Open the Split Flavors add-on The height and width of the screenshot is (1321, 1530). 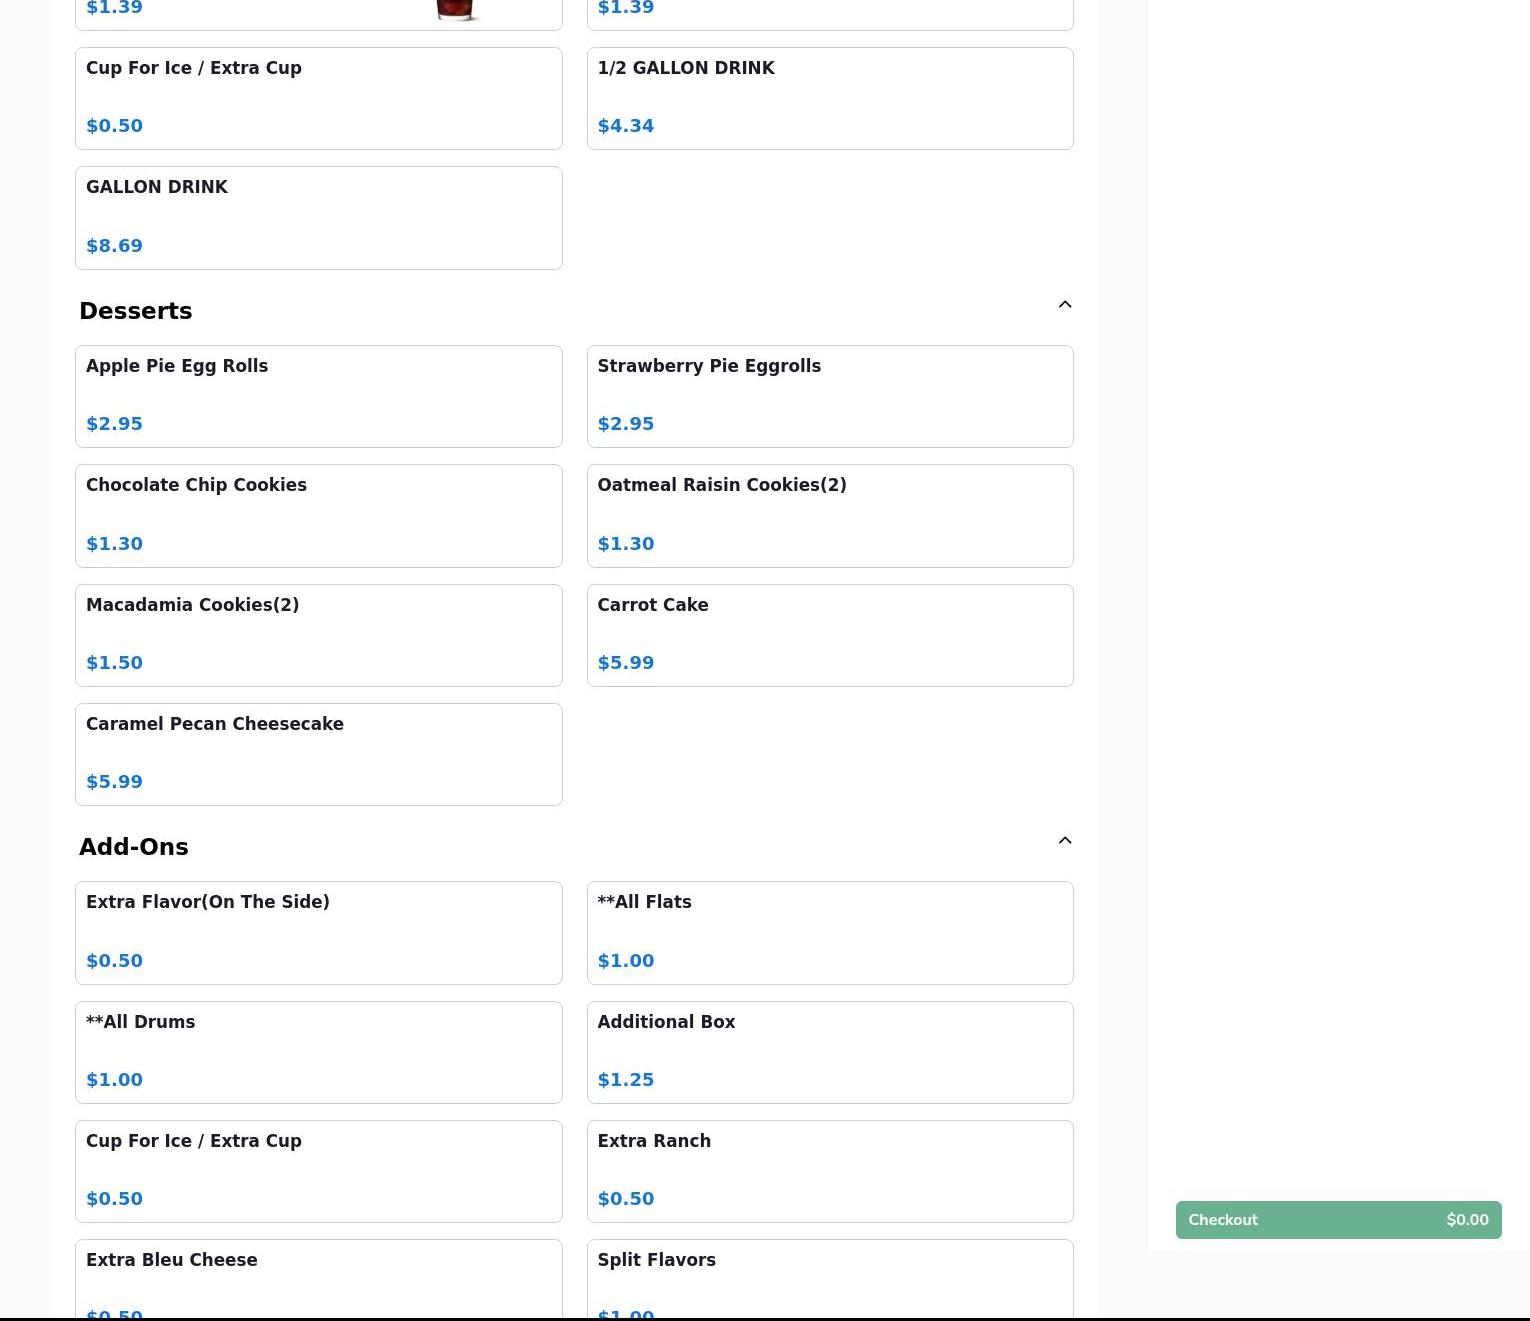point(829,1278)
